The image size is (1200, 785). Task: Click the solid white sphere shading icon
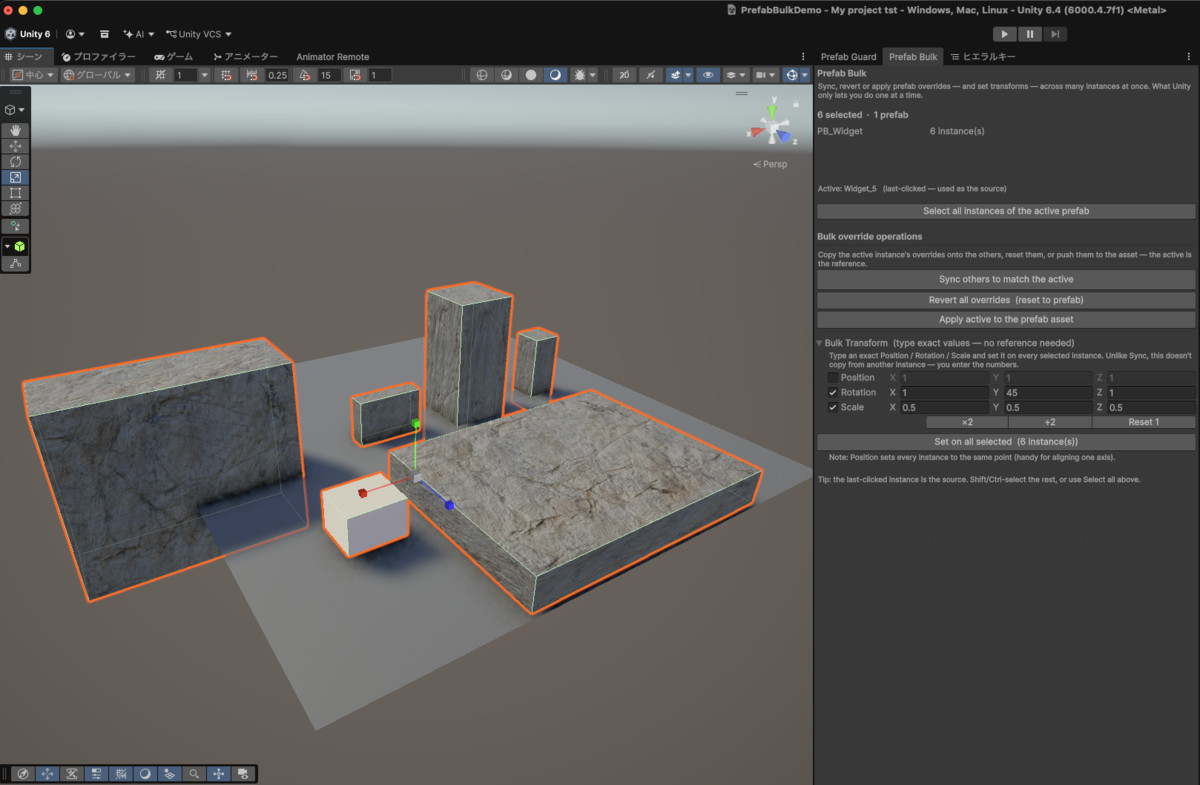pyautogui.click(x=530, y=75)
